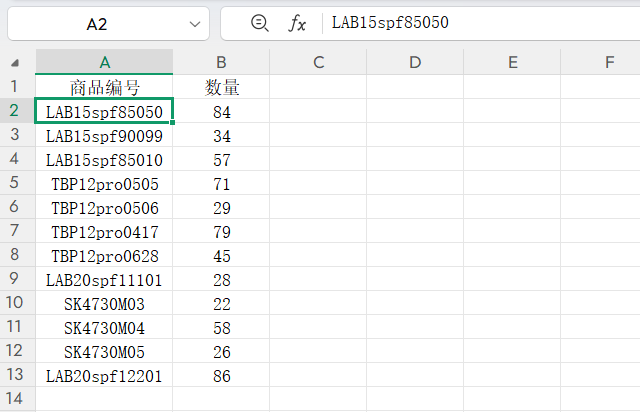Select cell containing TBP12pro0505
Screen dimensions: 640x412
(105, 183)
